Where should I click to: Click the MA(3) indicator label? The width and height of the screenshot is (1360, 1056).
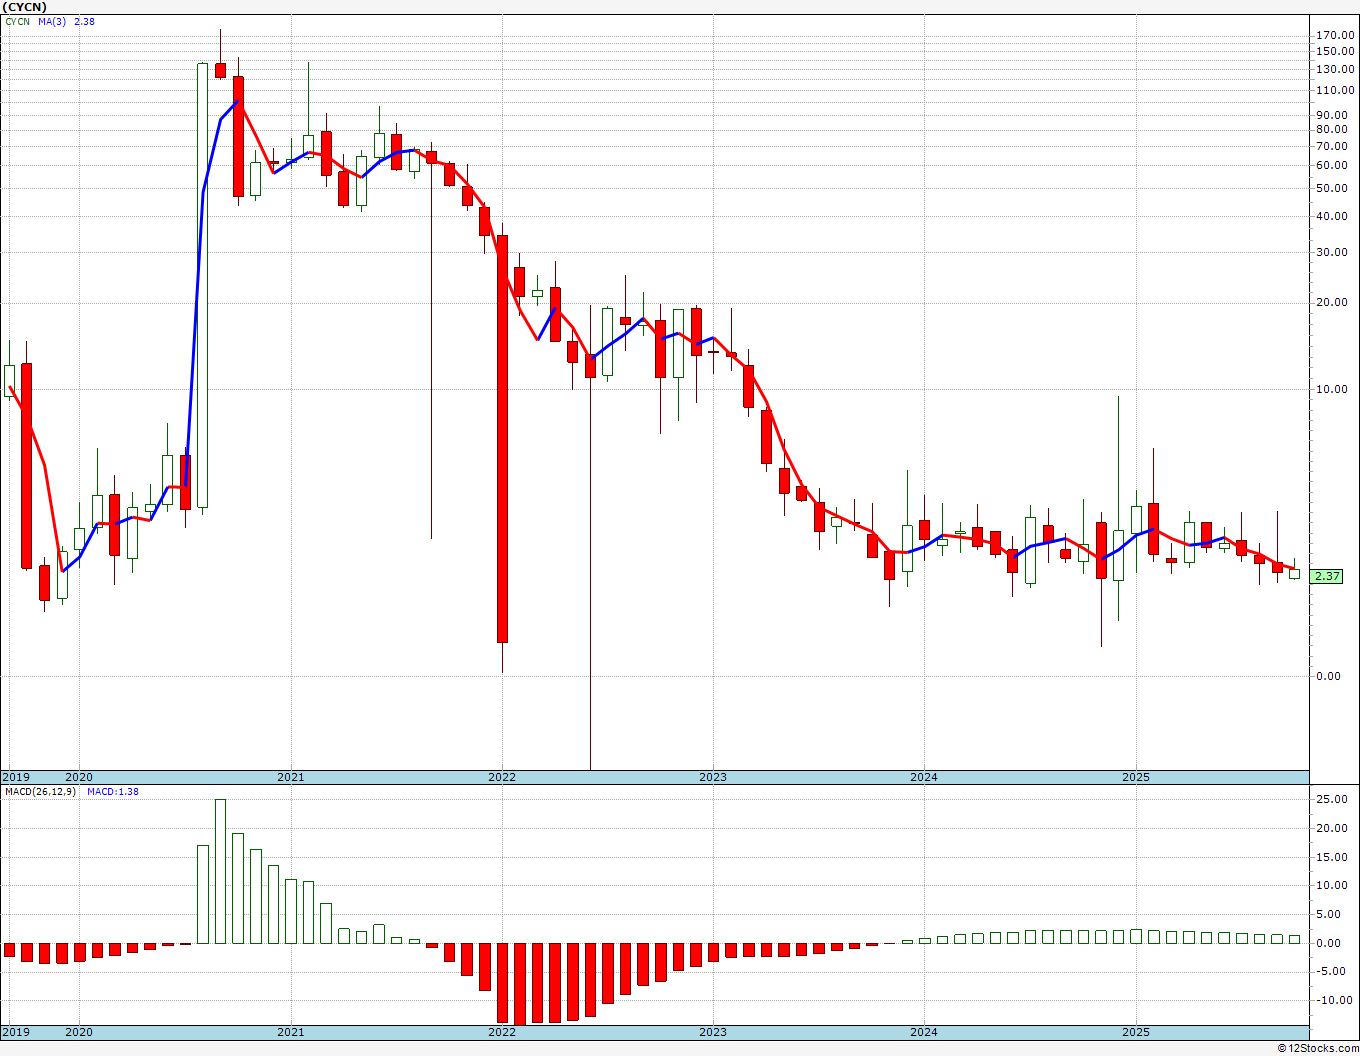(x=53, y=21)
